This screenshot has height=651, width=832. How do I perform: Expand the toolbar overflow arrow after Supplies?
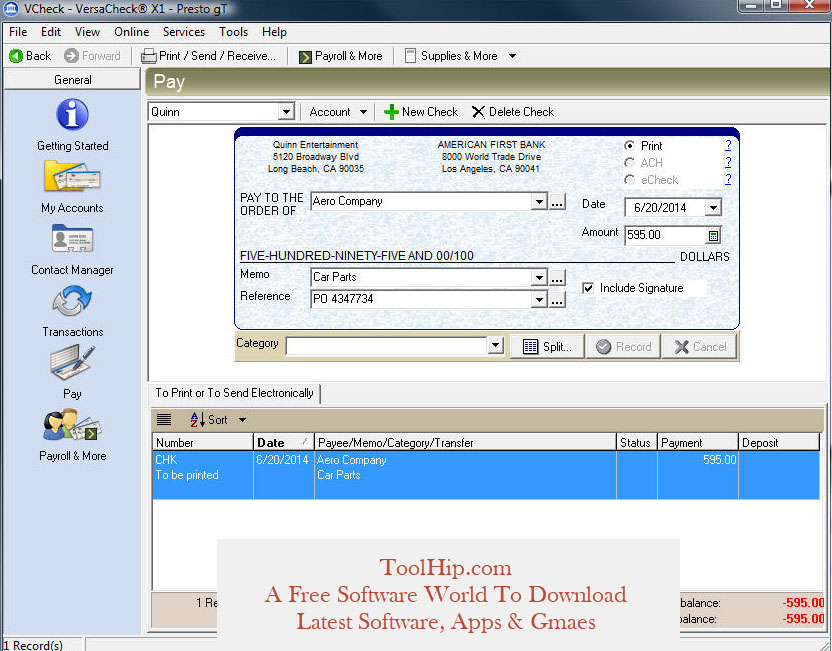[512, 56]
